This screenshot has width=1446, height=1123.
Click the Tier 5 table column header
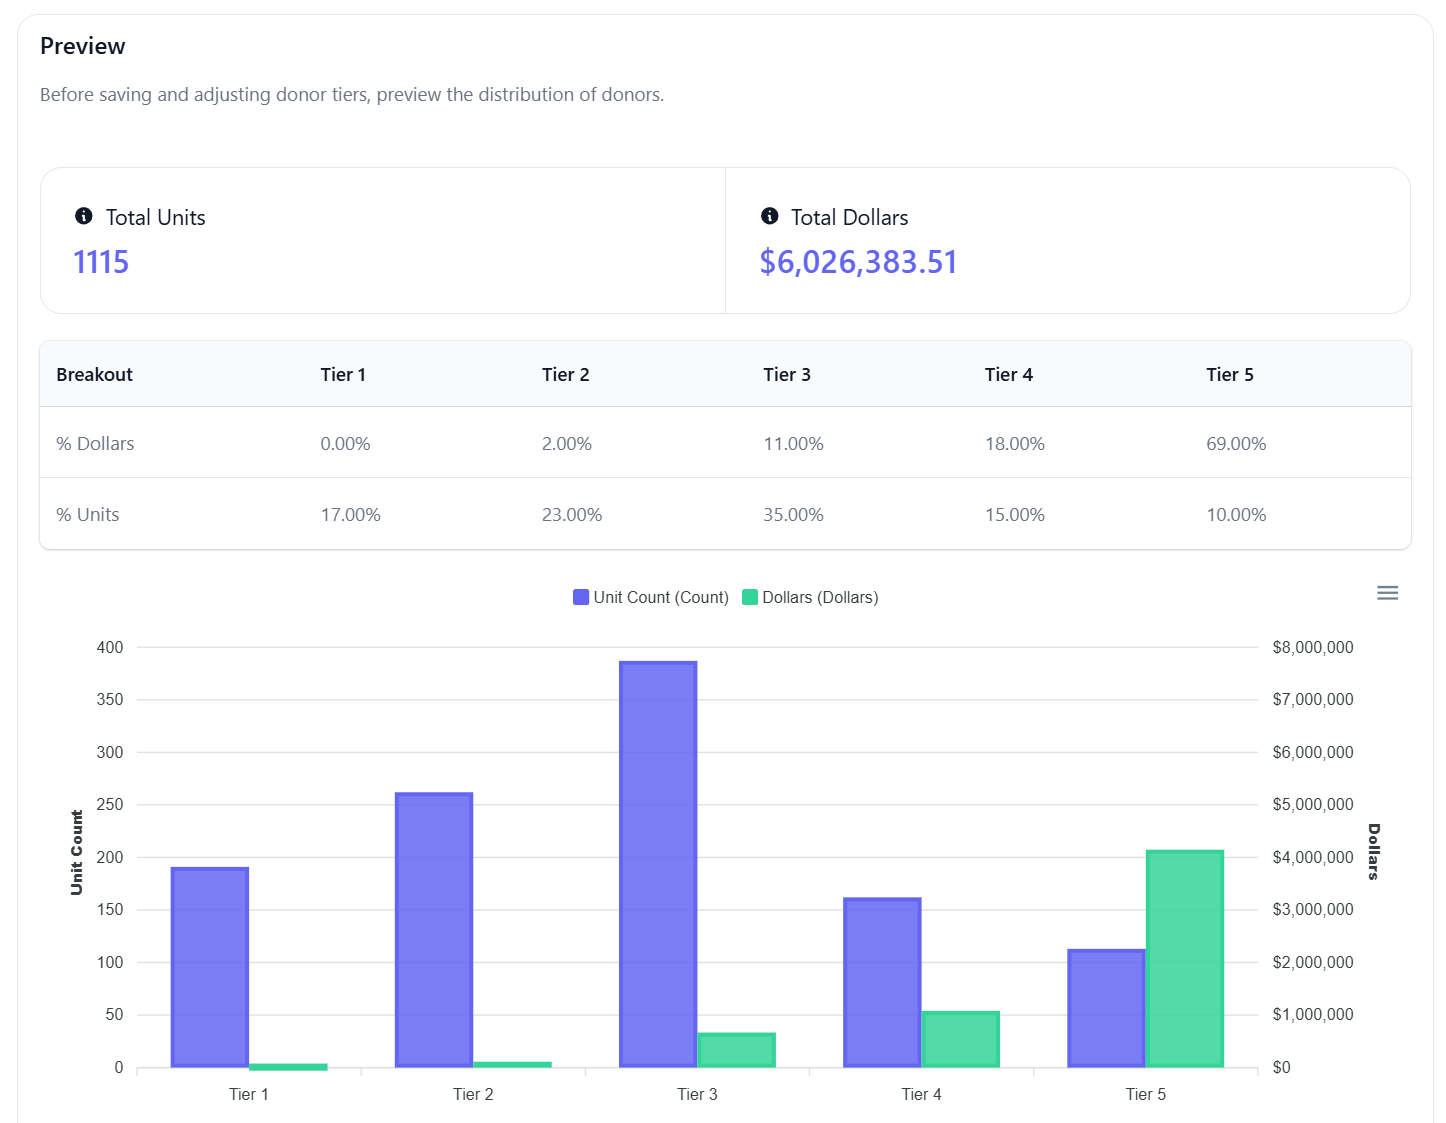coord(1230,375)
